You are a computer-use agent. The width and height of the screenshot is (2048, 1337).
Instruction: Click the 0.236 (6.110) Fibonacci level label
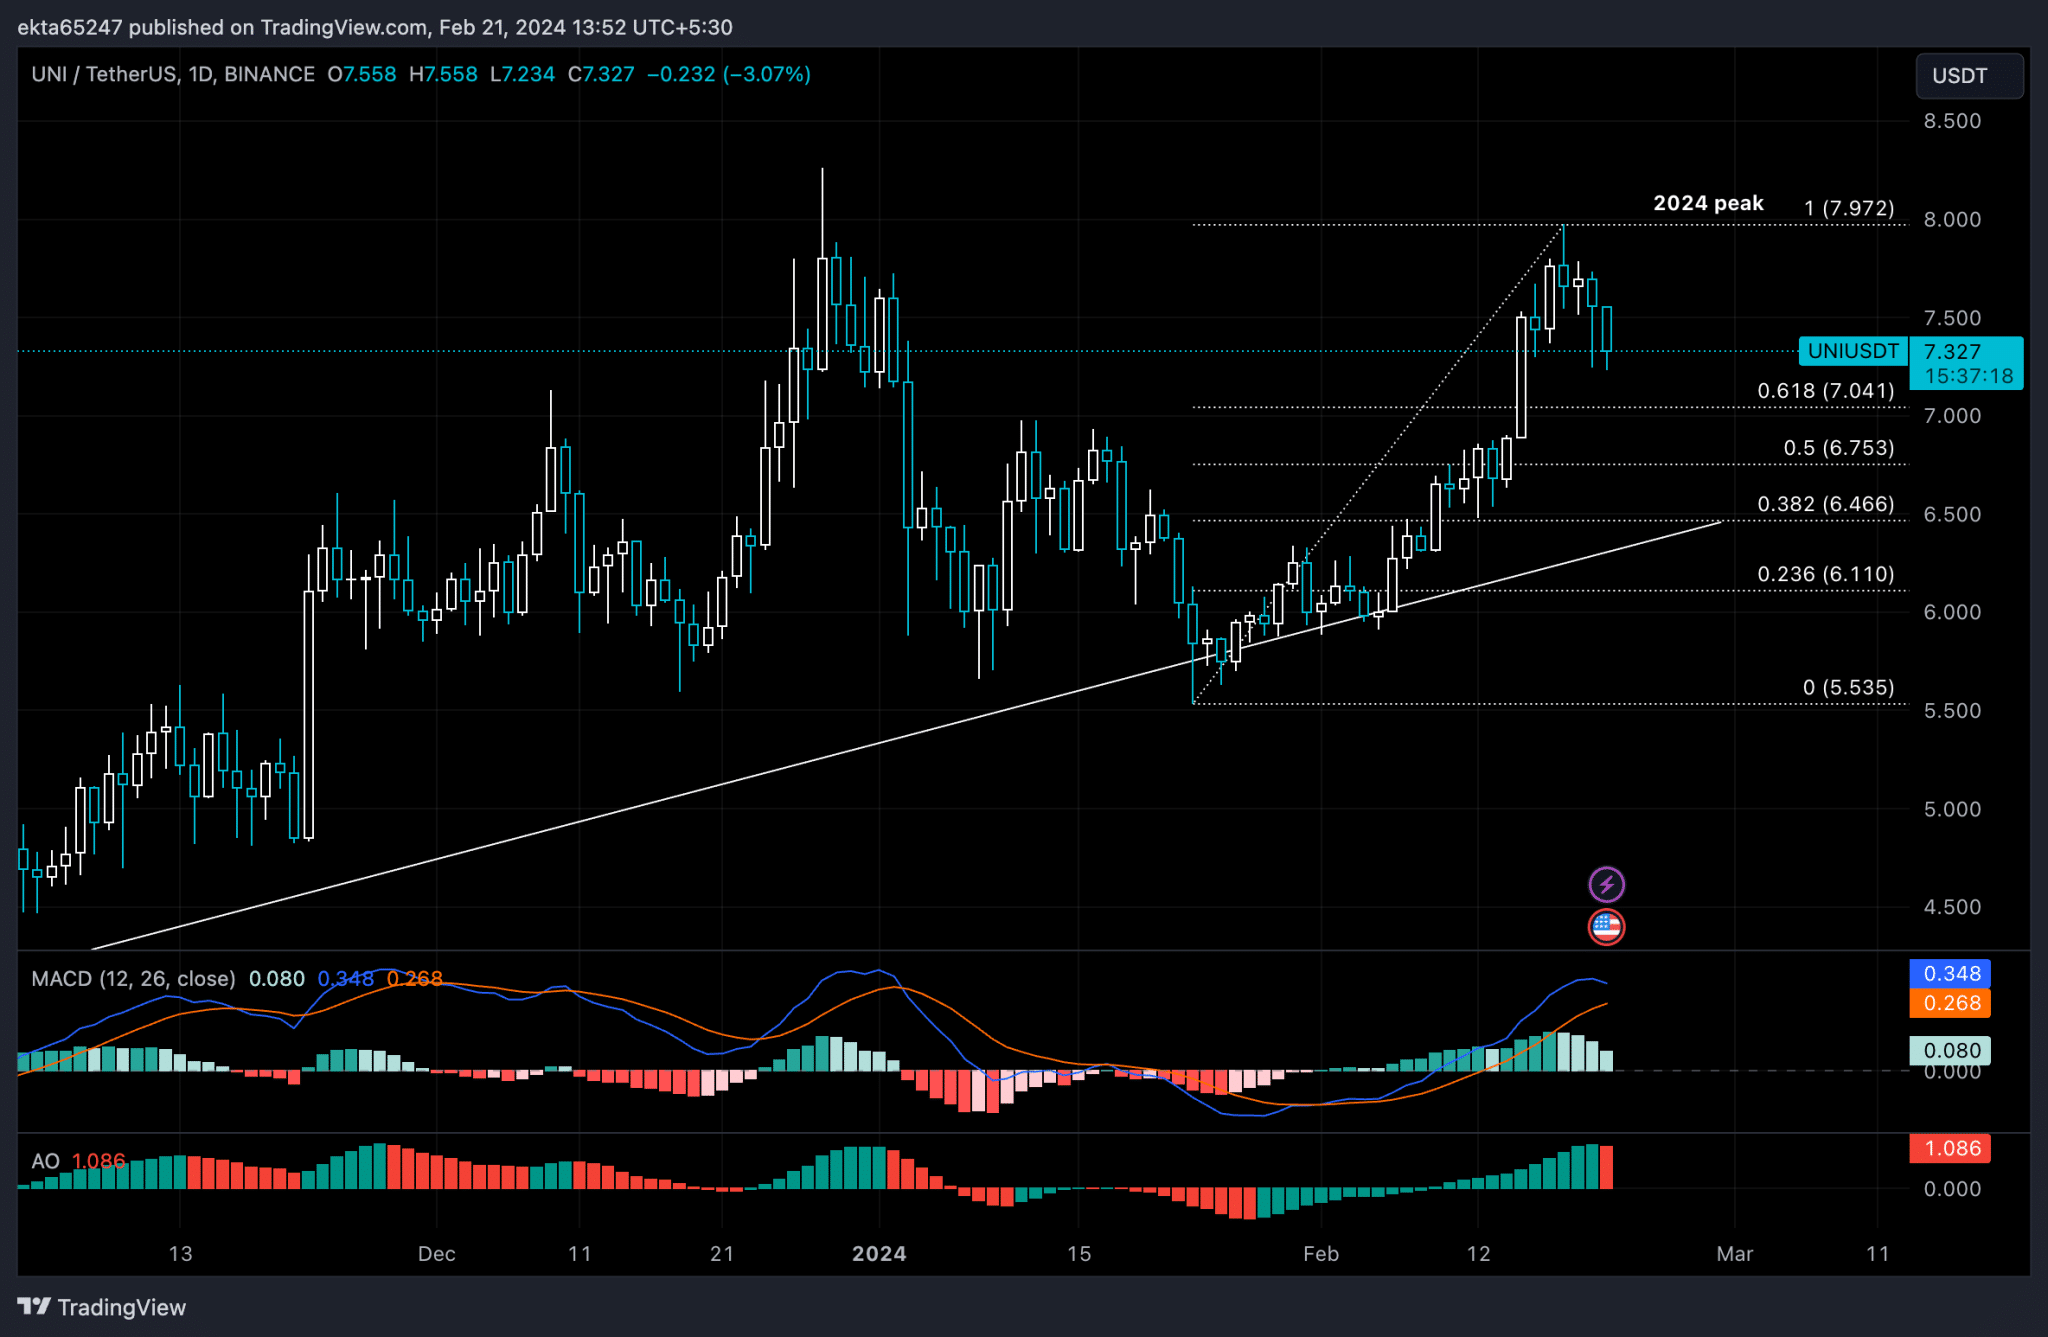(x=1826, y=574)
